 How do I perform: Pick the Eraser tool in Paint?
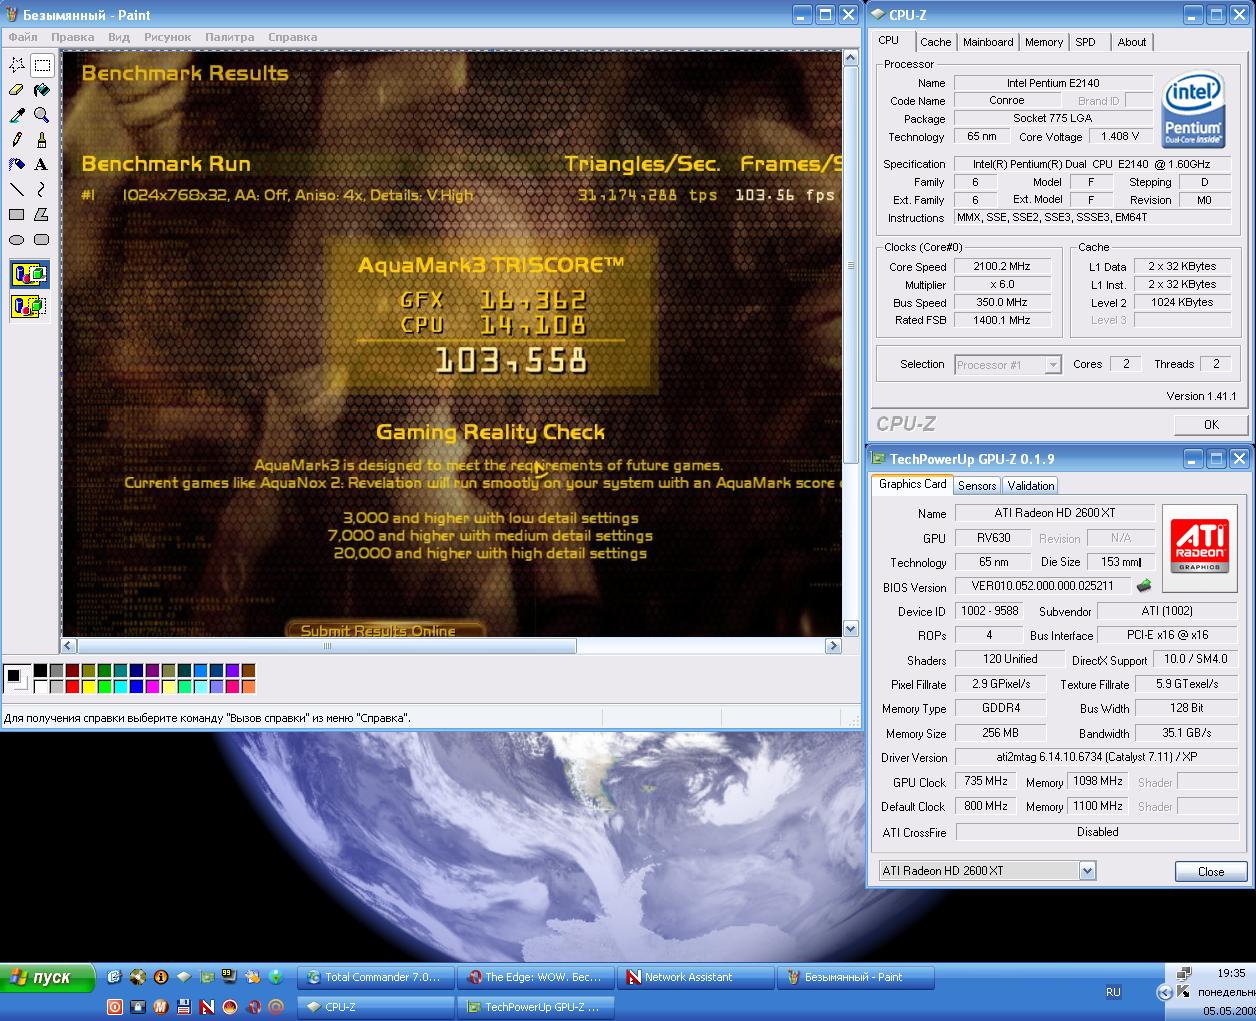[x=17, y=90]
